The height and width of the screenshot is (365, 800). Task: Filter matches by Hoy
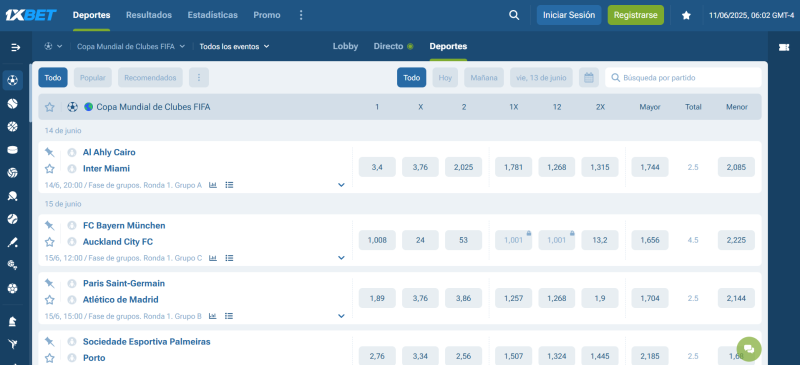click(x=445, y=78)
